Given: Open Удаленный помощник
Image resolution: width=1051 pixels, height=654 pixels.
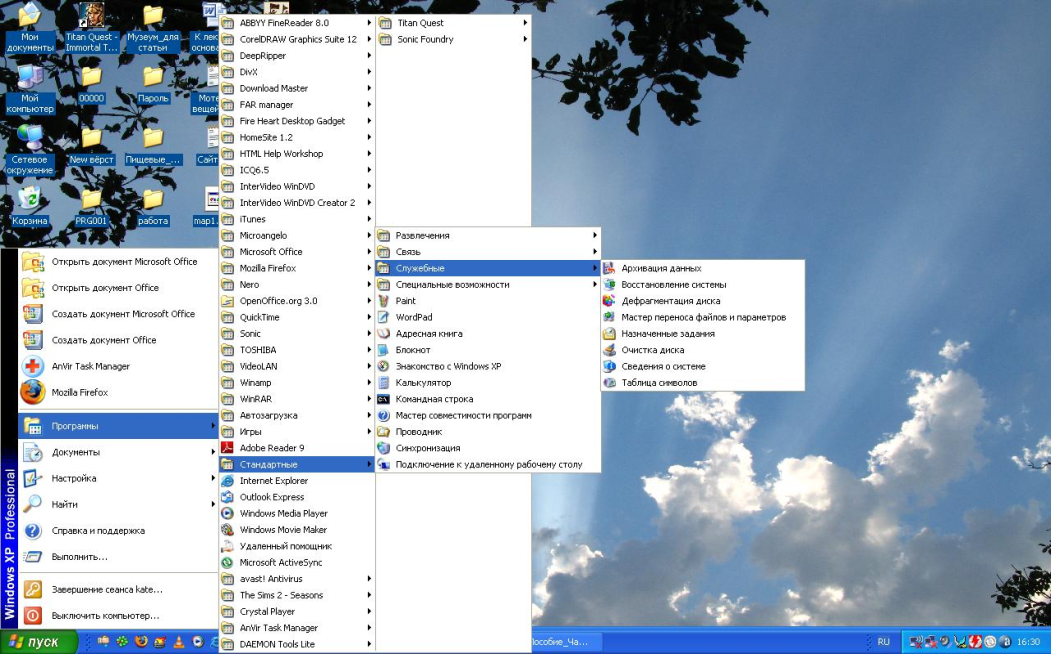Looking at the screenshot, I should 297,546.
